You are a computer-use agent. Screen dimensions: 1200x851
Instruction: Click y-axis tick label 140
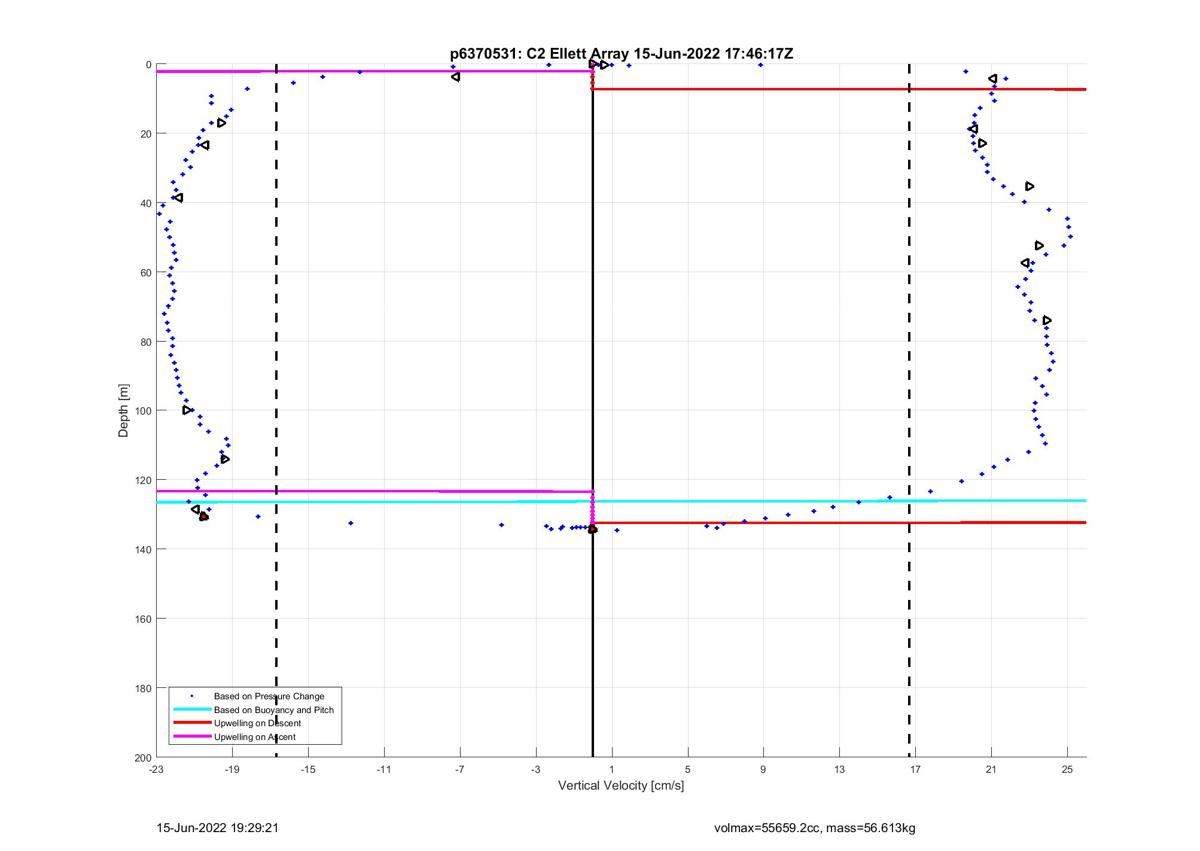click(143, 549)
